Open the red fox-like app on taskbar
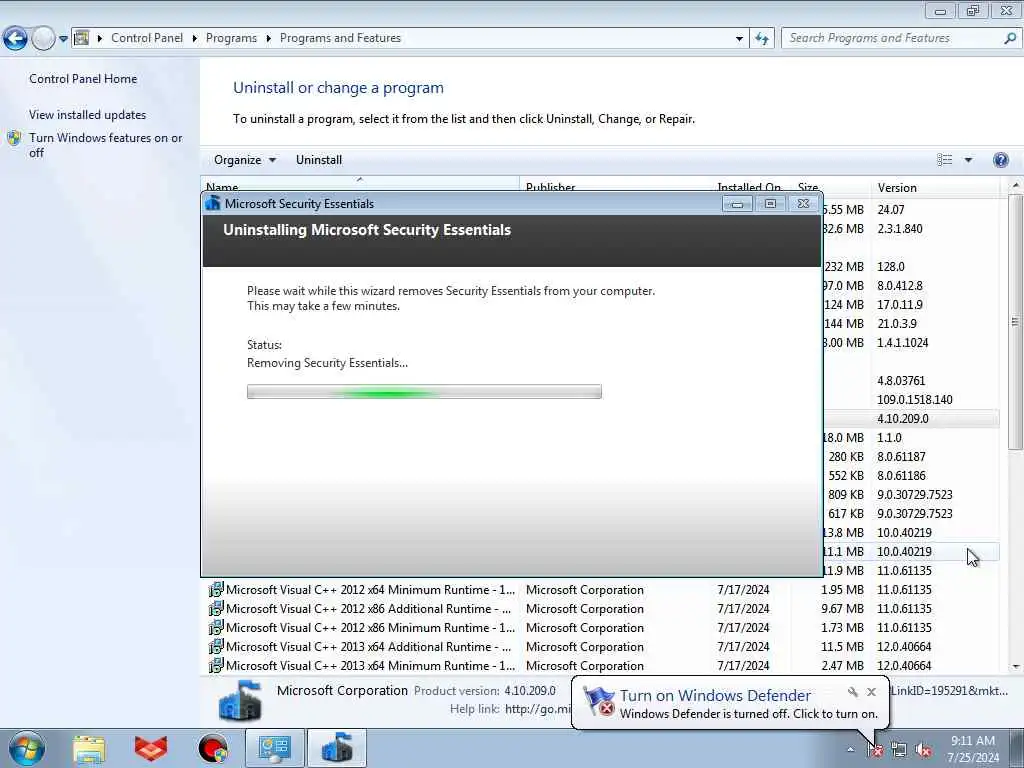This screenshot has height=768, width=1024. (151, 749)
